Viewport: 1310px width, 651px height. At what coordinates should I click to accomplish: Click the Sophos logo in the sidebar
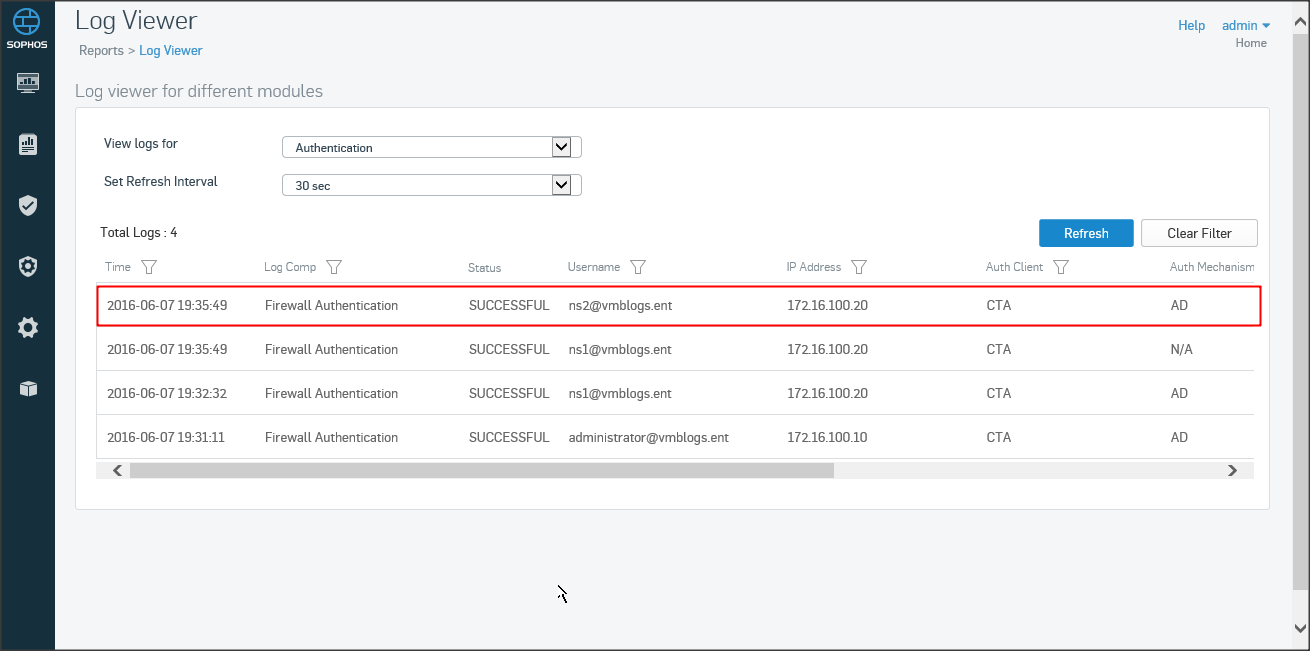[27, 27]
